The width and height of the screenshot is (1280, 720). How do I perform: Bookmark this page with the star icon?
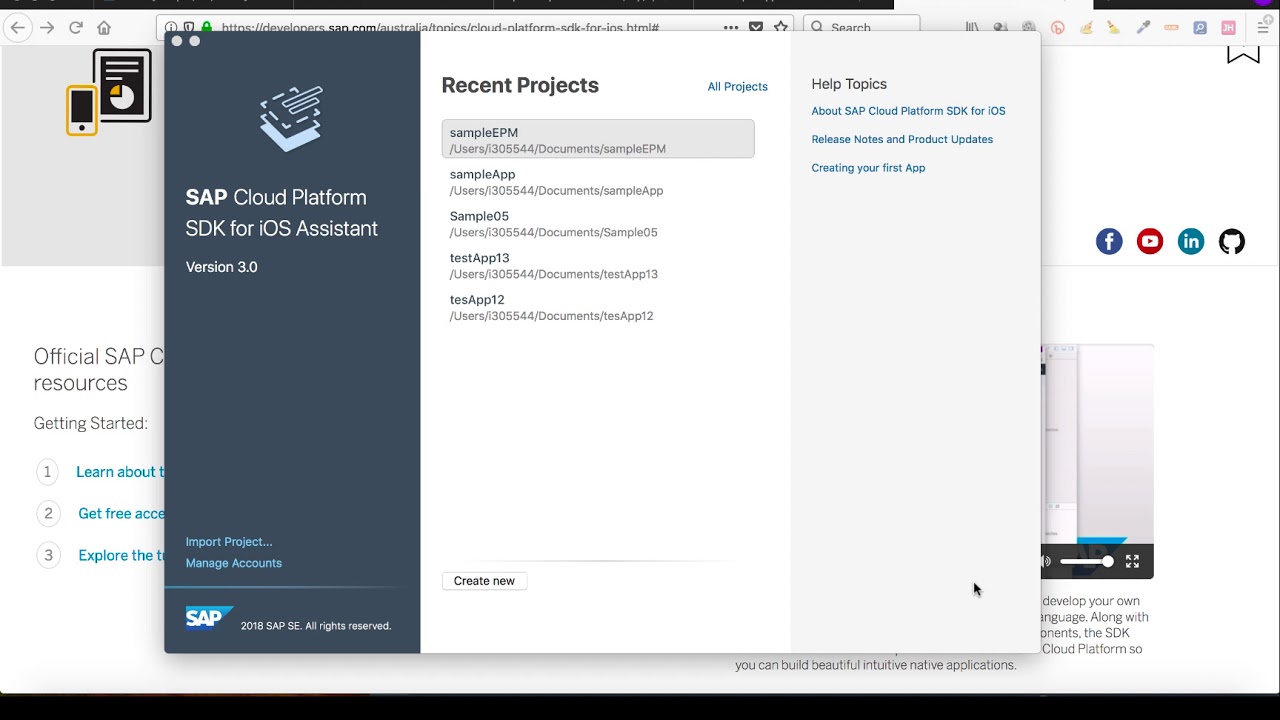781,28
